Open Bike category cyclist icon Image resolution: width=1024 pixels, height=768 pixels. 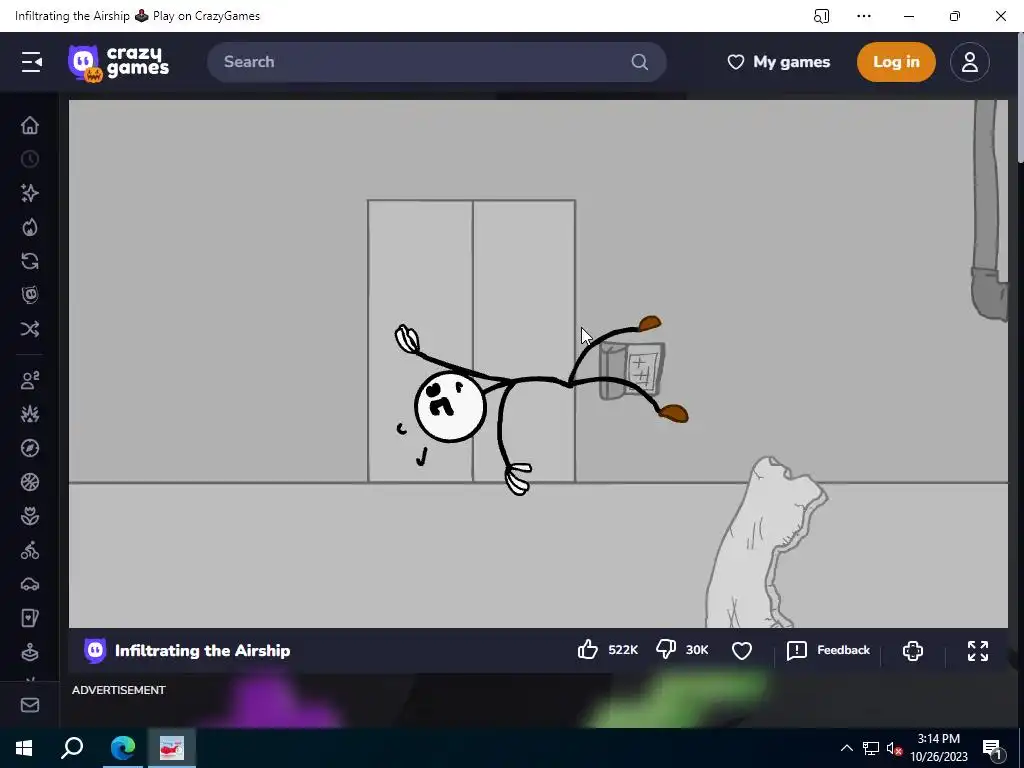(29, 550)
